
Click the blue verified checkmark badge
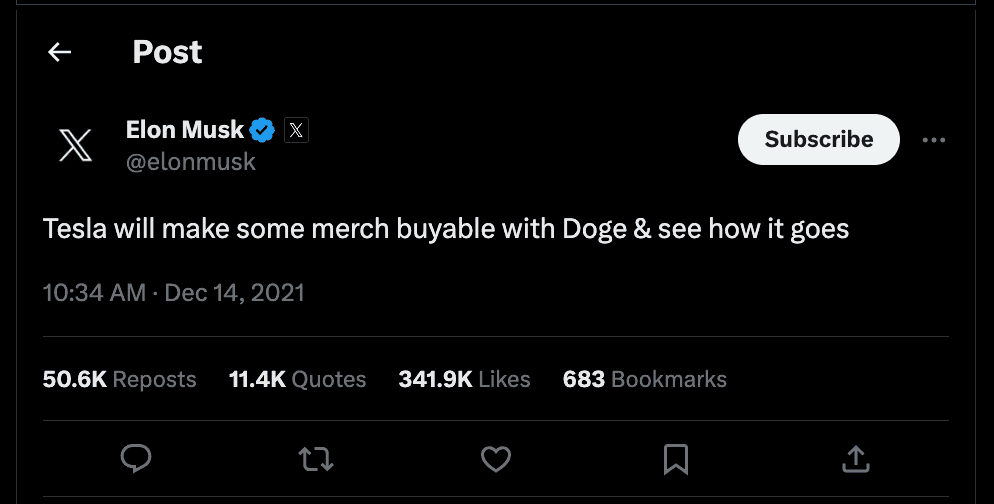pos(263,130)
